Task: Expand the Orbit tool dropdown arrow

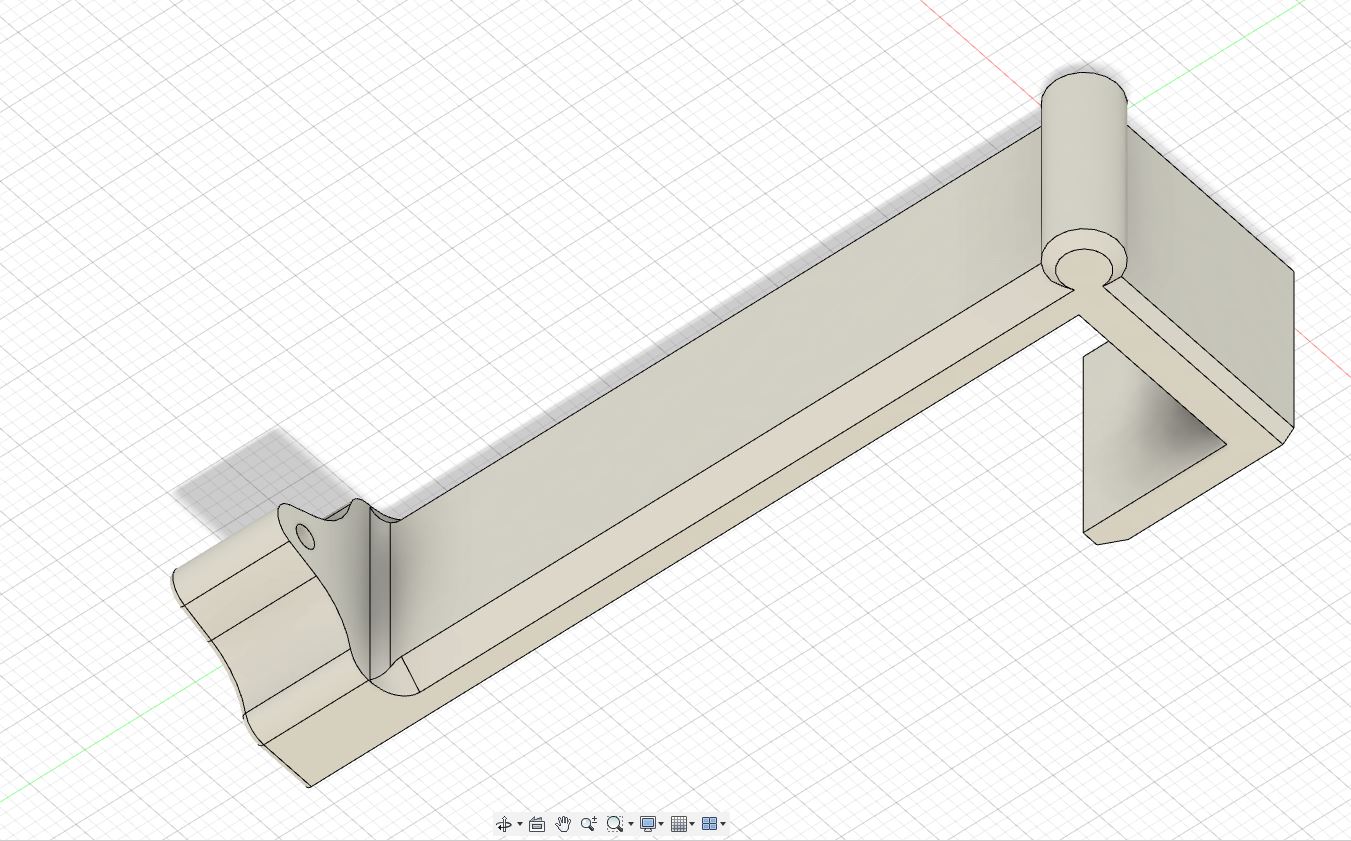Action: 519,823
